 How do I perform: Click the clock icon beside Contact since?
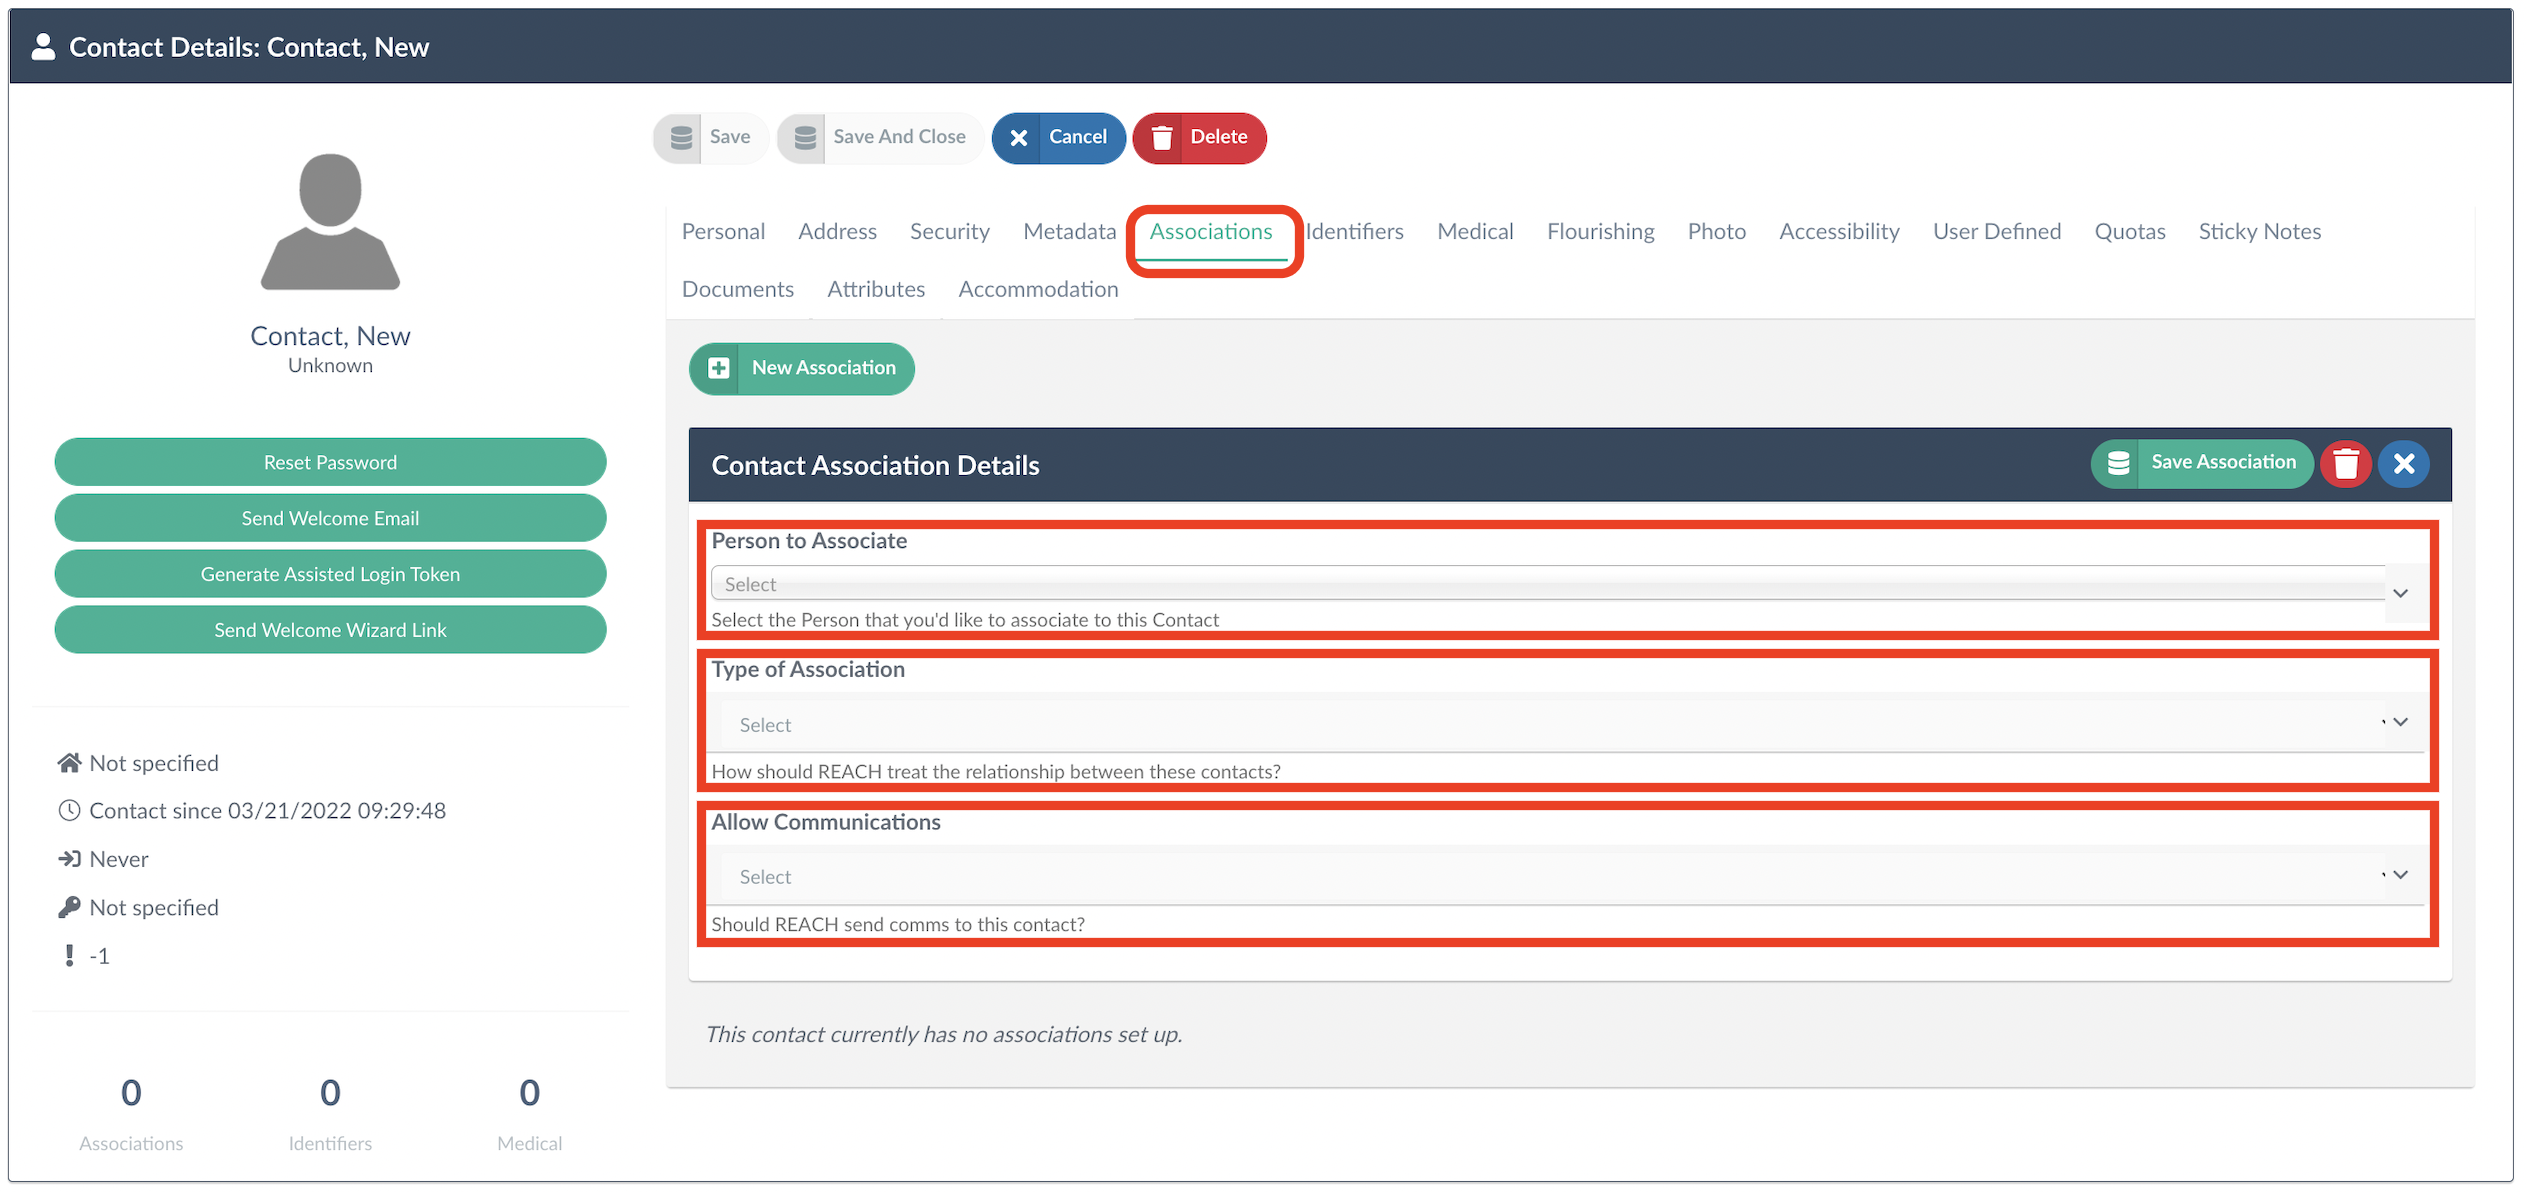coord(69,811)
